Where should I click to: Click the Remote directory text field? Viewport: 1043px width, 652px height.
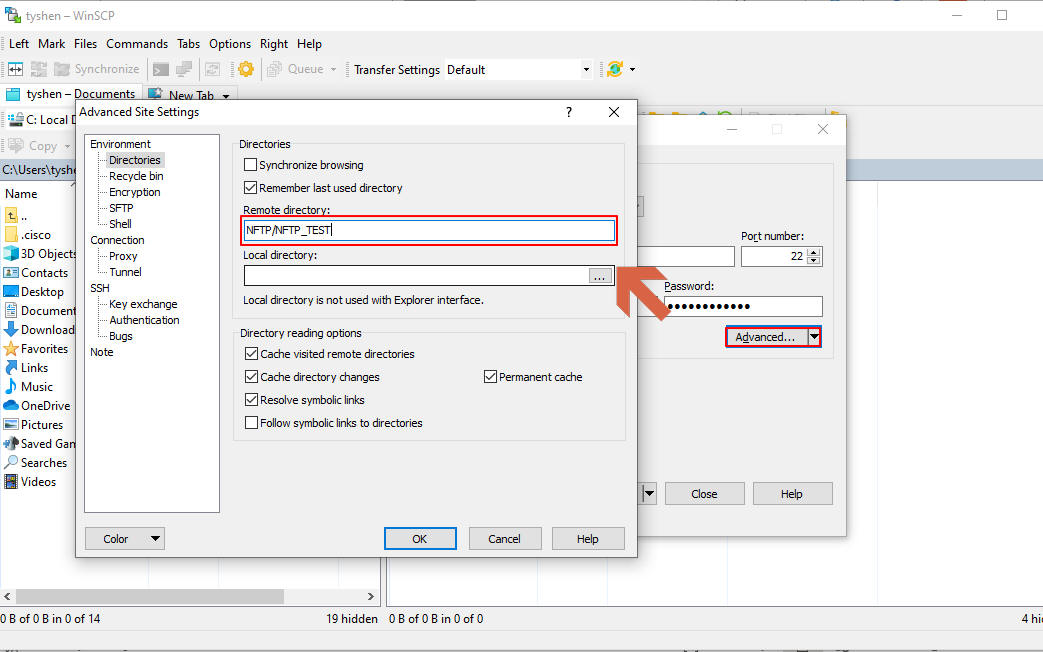tap(429, 230)
